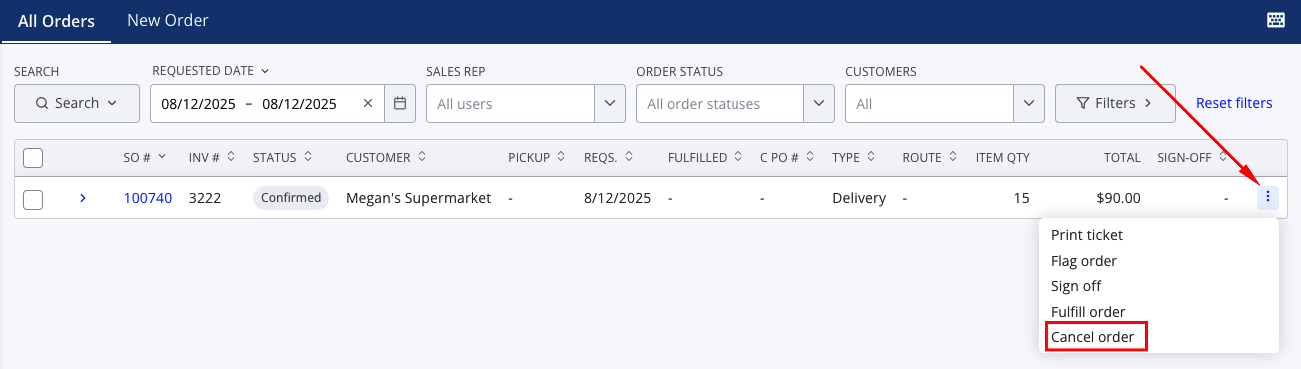Select Print ticket in the menu
This screenshot has width=1301, height=369.
point(1087,235)
